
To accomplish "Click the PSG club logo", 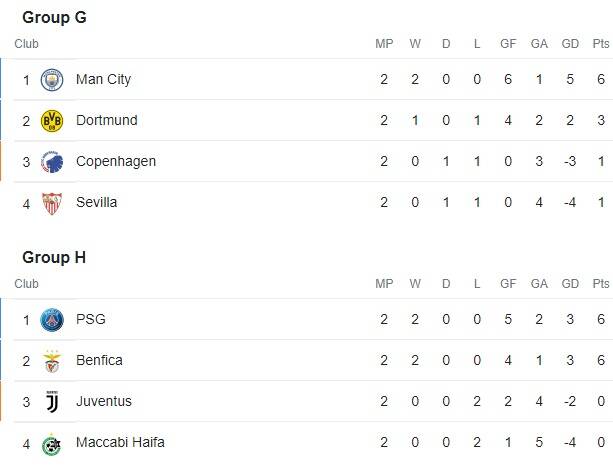I will tap(51, 320).
